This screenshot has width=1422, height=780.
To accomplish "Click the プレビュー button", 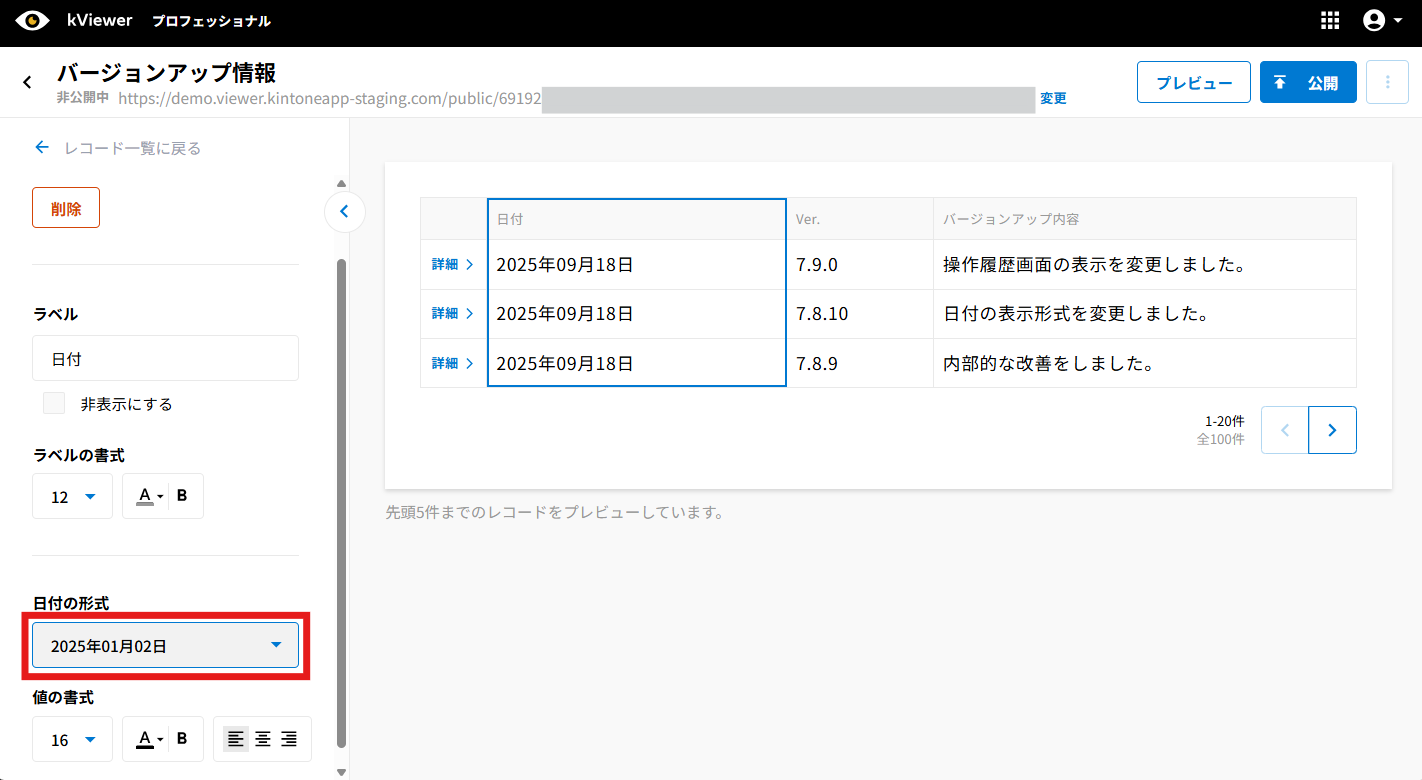I will pos(1193,82).
